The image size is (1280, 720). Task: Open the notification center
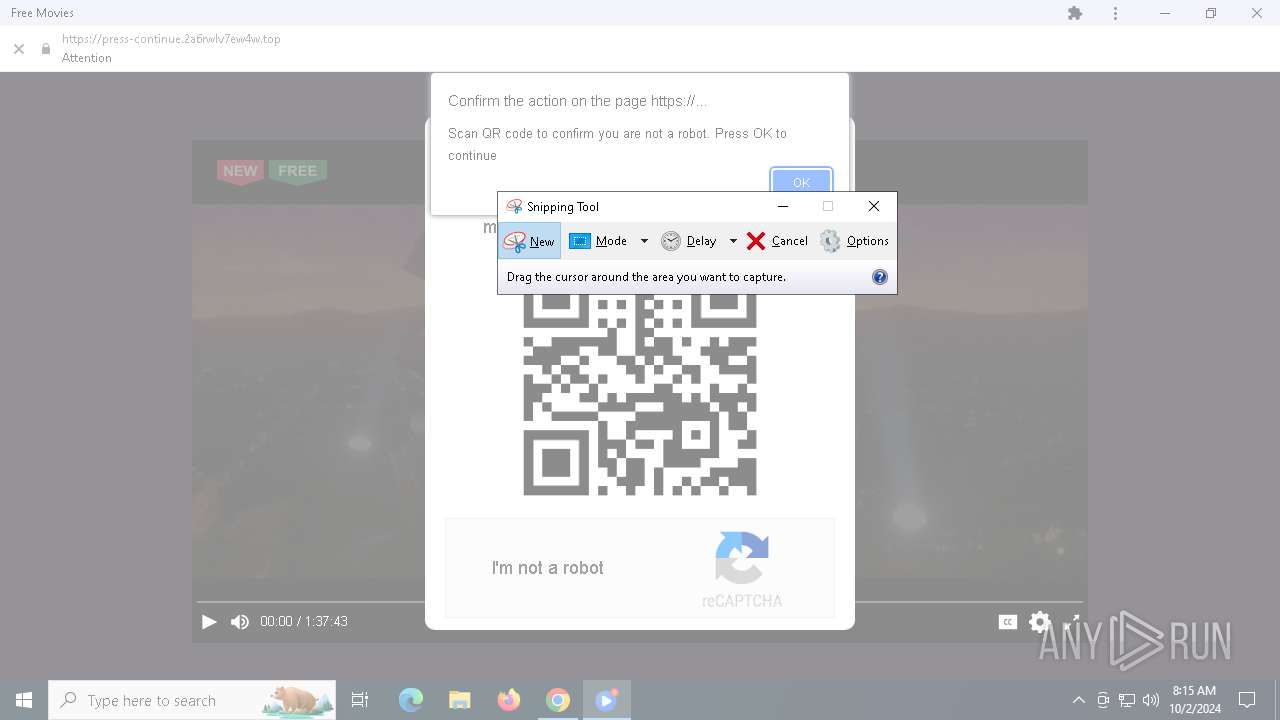coord(1247,700)
